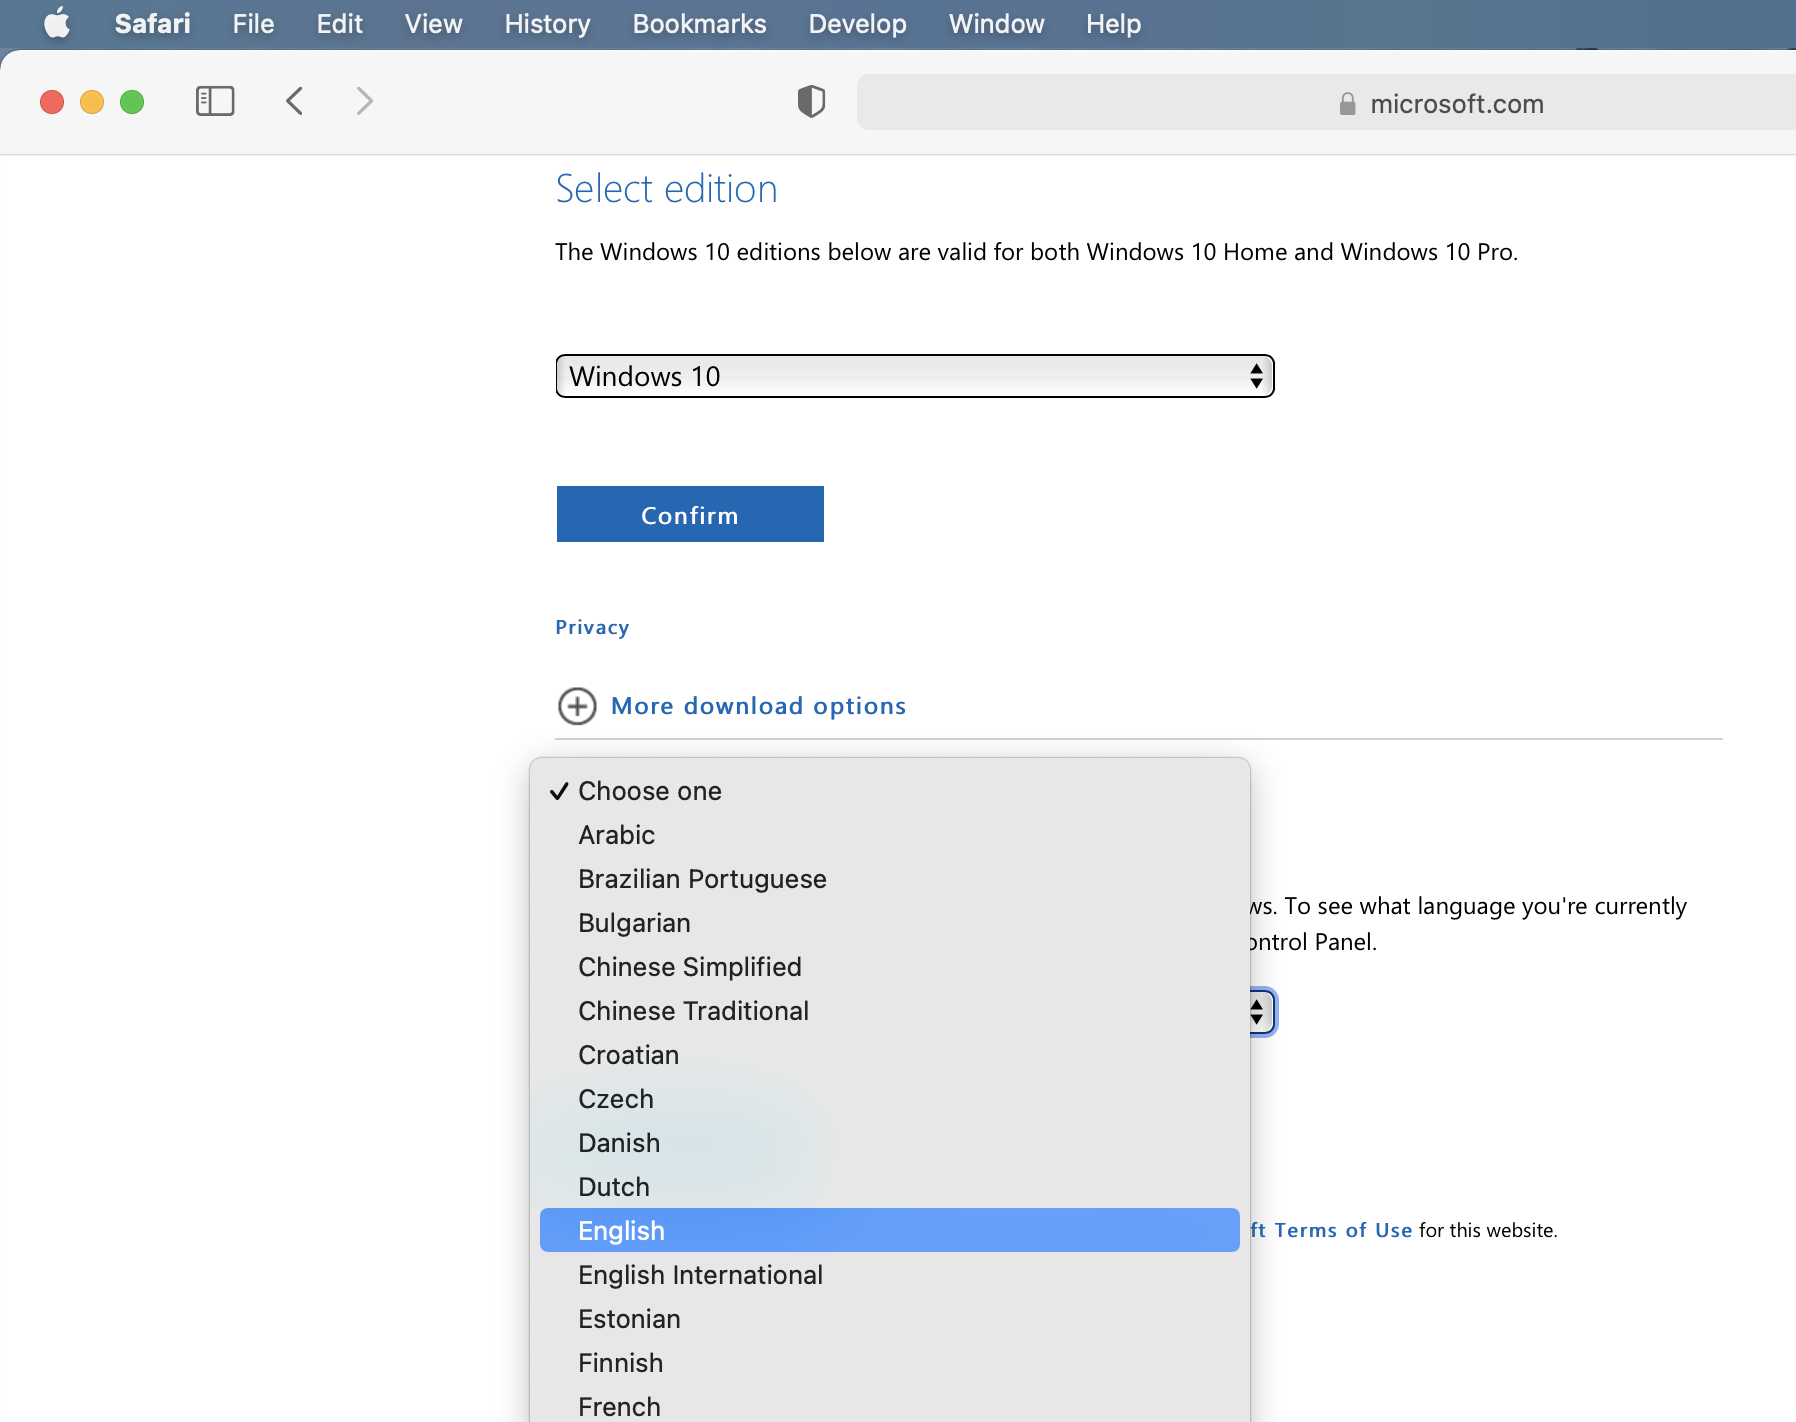Select Brazilian Portuguese language option
Viewport: 1796px width, 1422px height.
tap(890, 879)
